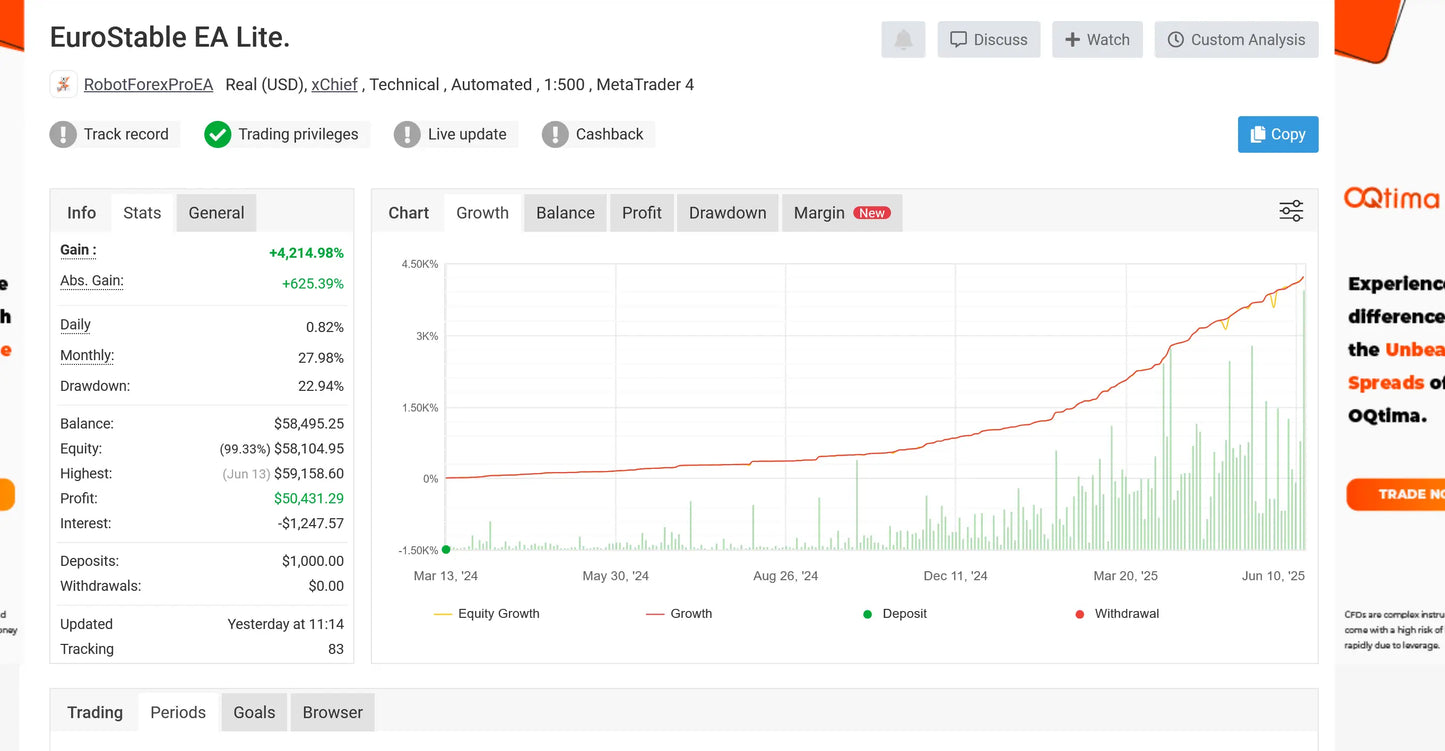Open the Browser tab
This screenshot has width=1445, height=751.
pos(333,713)
